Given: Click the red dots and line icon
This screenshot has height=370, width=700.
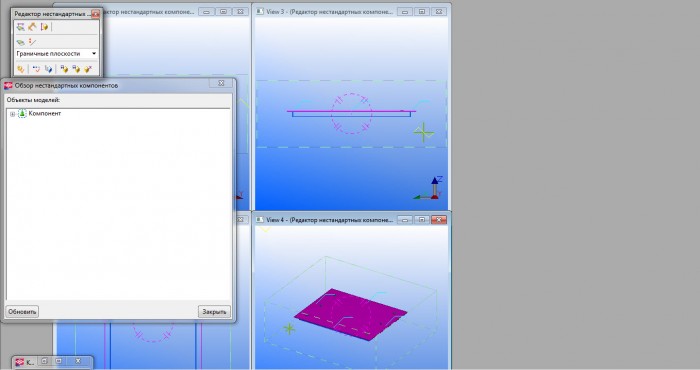Looking at the screenshot, I should pyautogui.click(x=32, y=42).
